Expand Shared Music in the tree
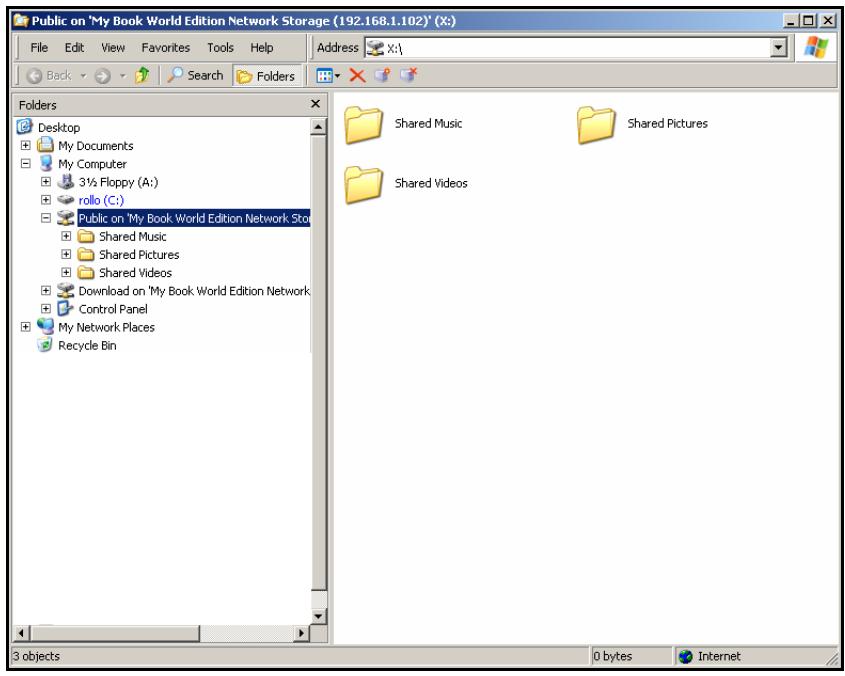The image size is (845, 676). 66,236
